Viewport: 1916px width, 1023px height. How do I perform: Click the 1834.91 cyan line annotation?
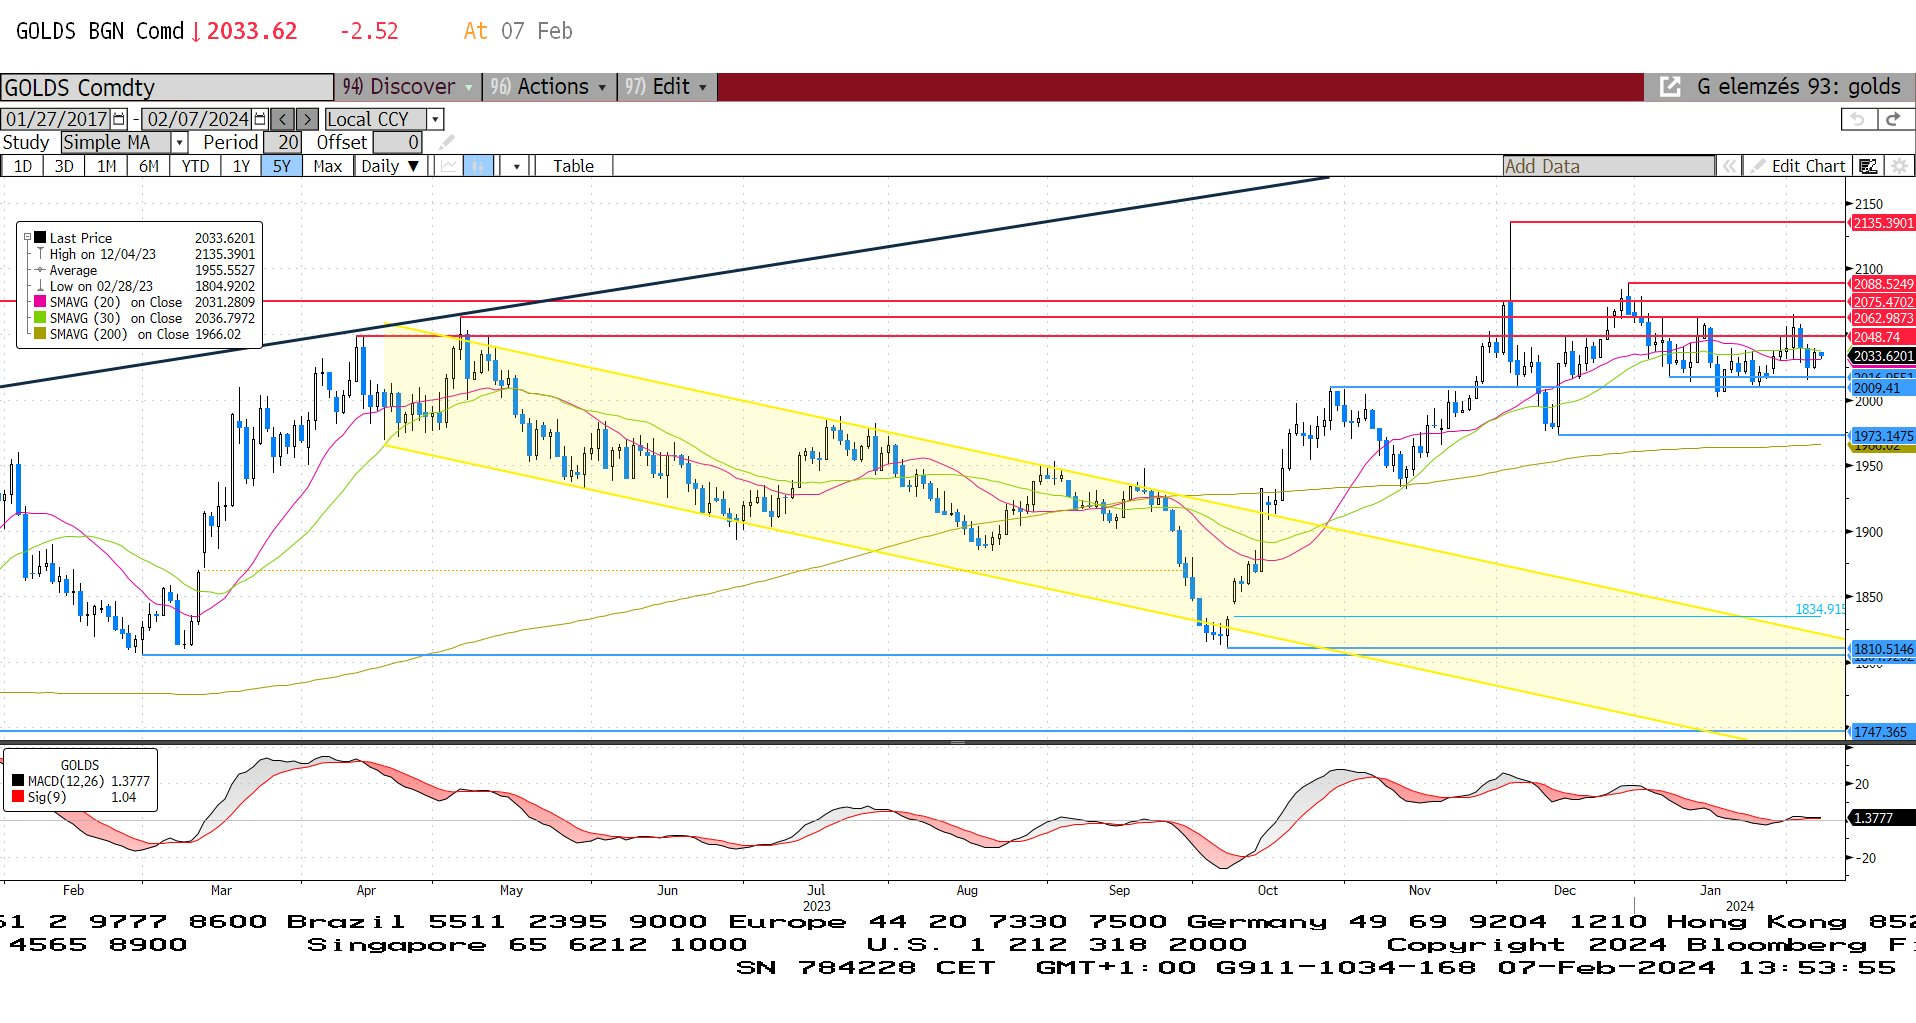point(1820,609)
